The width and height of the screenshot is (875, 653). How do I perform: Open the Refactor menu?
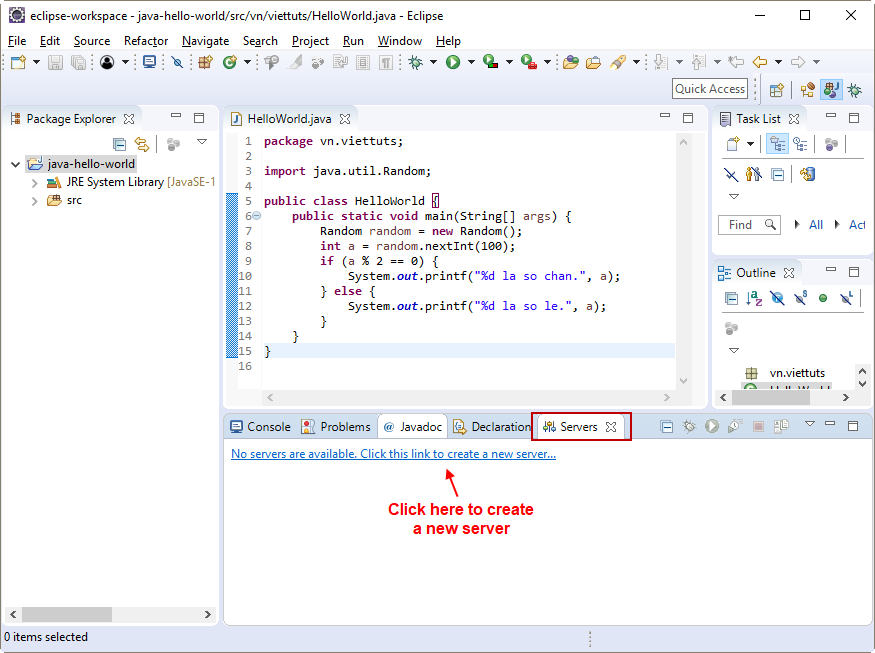pyautogui.click(x=146, y=41)
